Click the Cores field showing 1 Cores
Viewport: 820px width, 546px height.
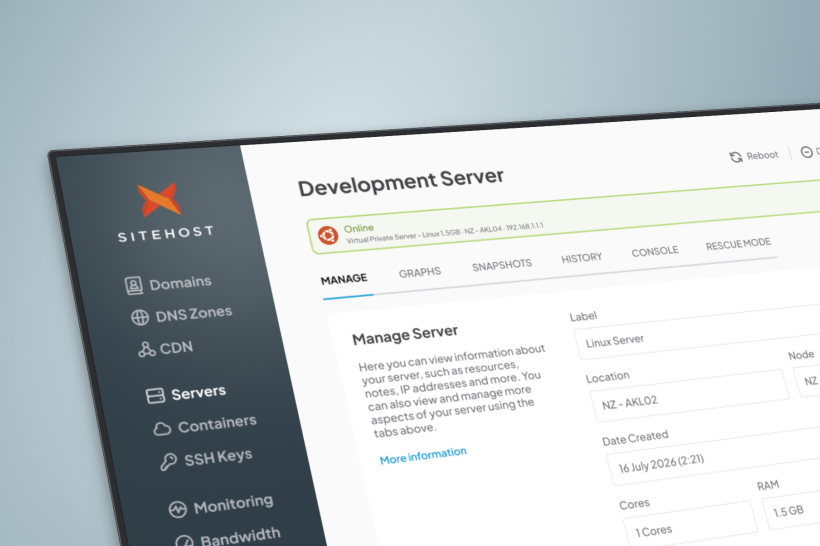coord(690,524)
